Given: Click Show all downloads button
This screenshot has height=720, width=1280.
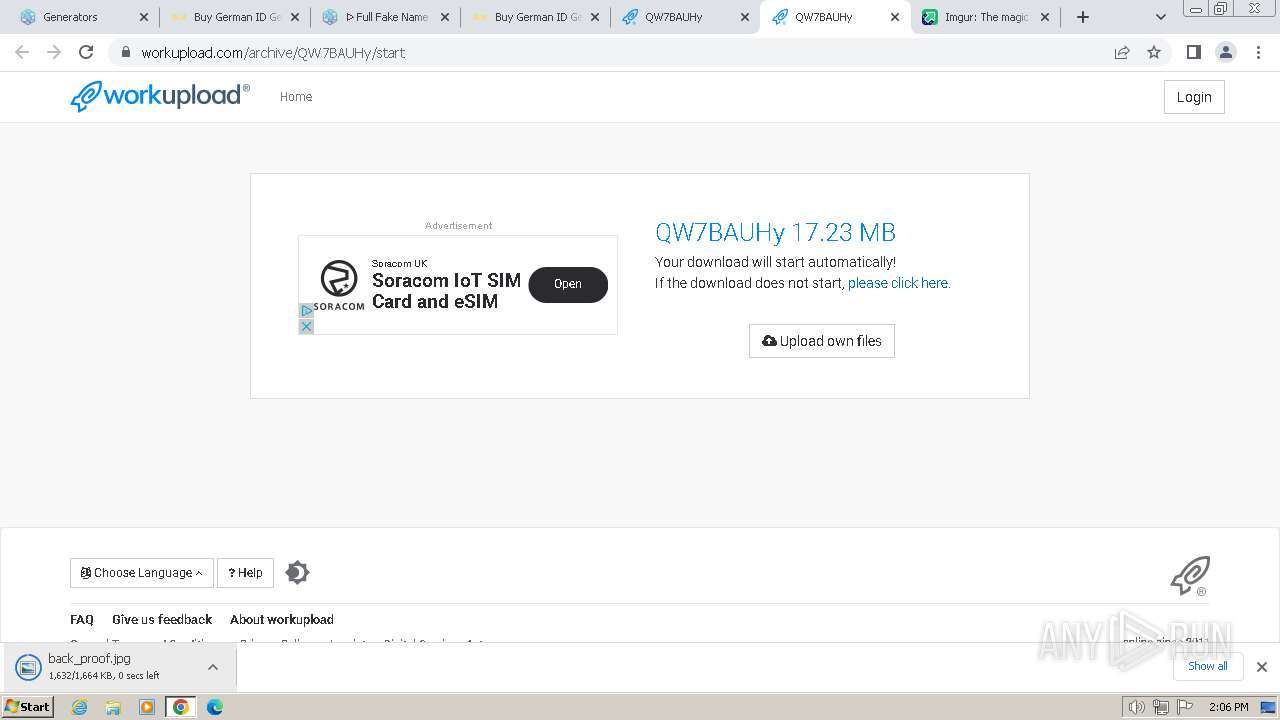Looking at the screenshot, I should (x=1208, y=666).
